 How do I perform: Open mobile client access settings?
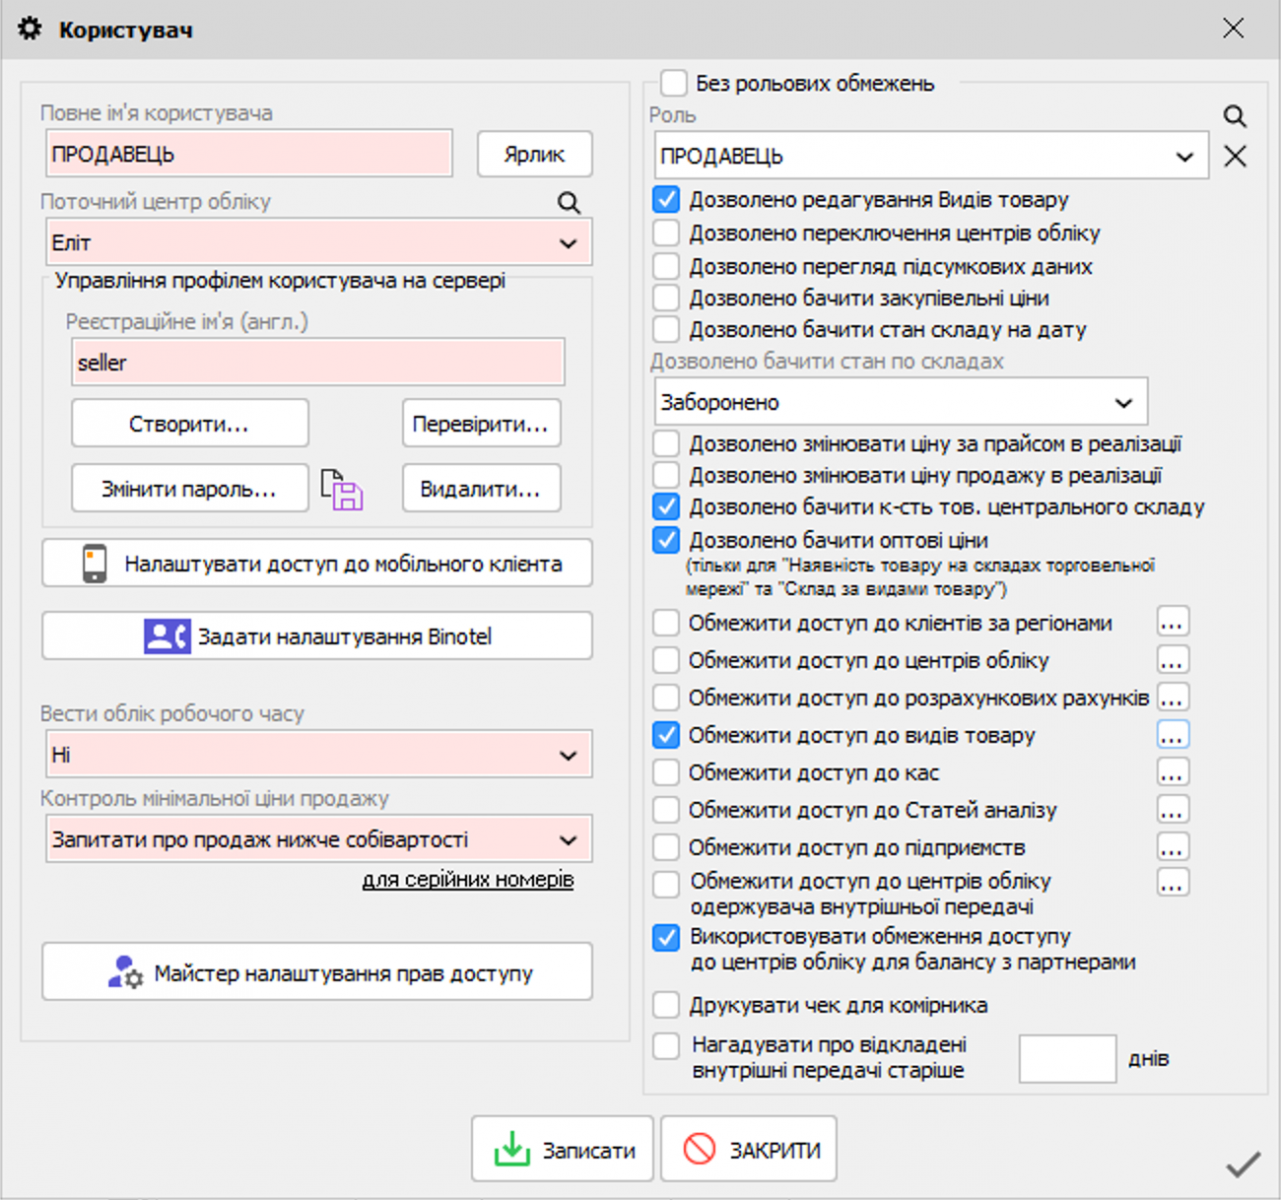317,564
